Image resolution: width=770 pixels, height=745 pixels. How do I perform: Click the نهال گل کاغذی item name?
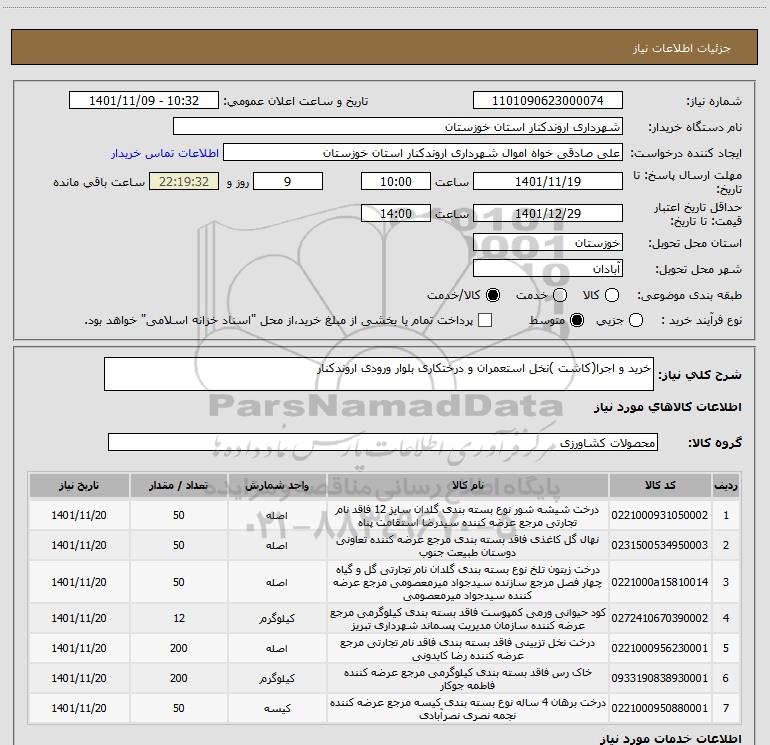pyautogui.click(x=468, y=546)
